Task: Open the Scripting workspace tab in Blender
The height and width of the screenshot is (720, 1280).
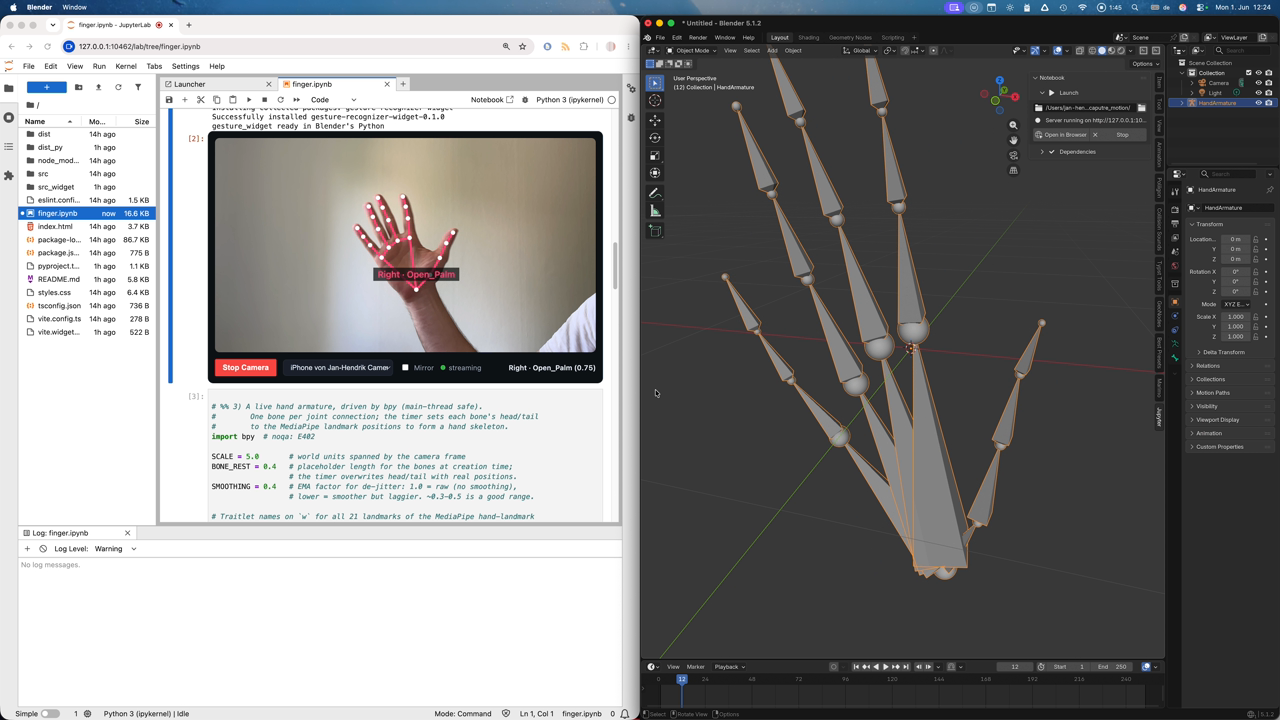Action: [x=892, y=38]
